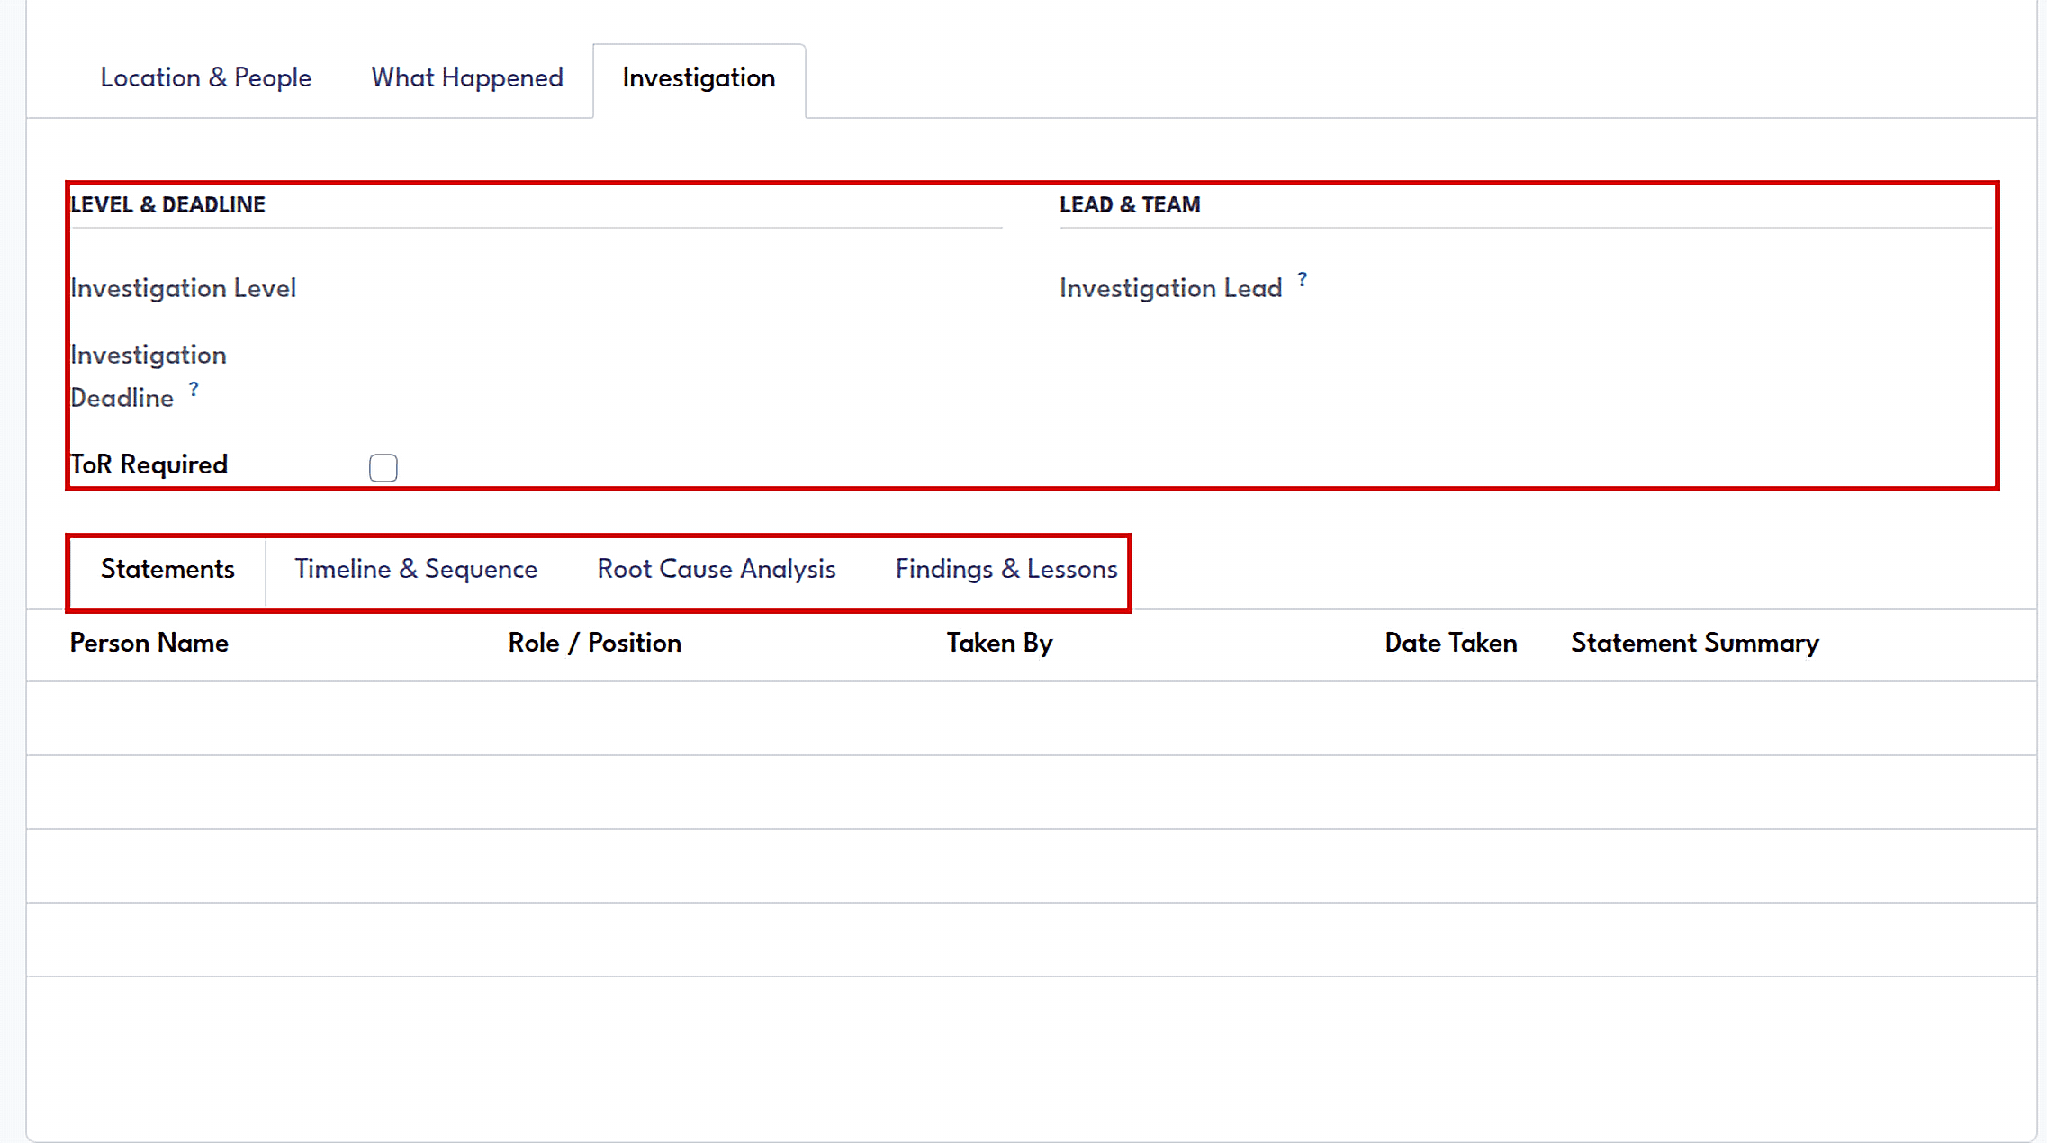Click help icon beside Investigation Deadline
This screenshot has width=2047, height=1143.
(194, 389)
